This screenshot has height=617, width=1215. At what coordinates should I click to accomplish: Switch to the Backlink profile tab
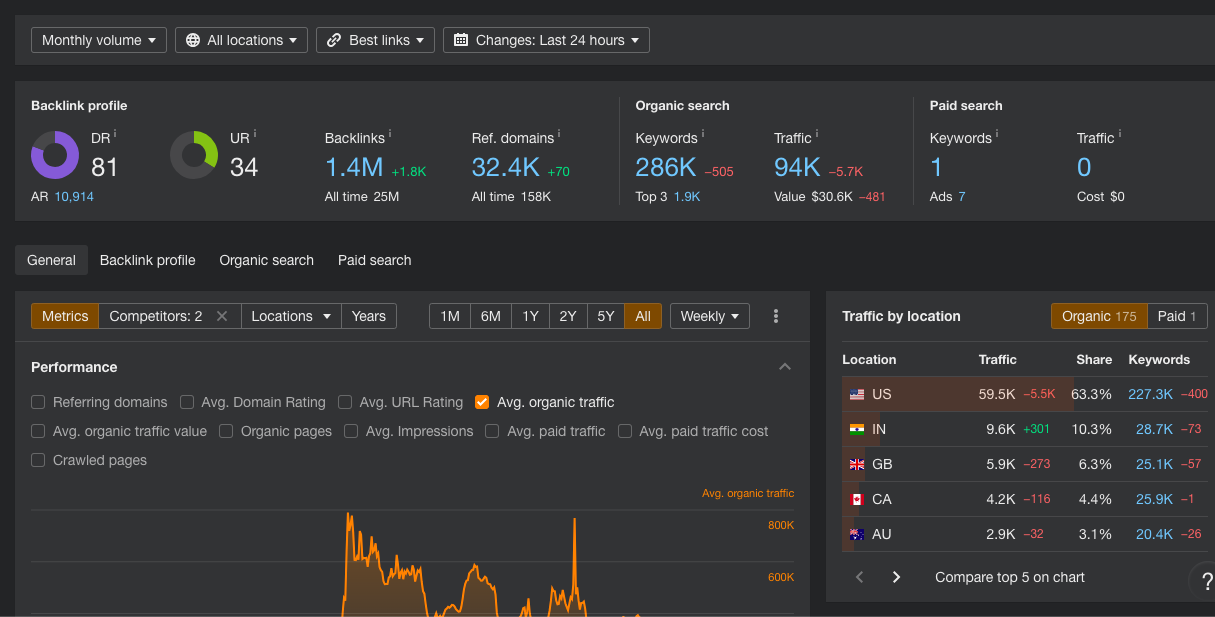pyautogui.click(x=148, y=260)
